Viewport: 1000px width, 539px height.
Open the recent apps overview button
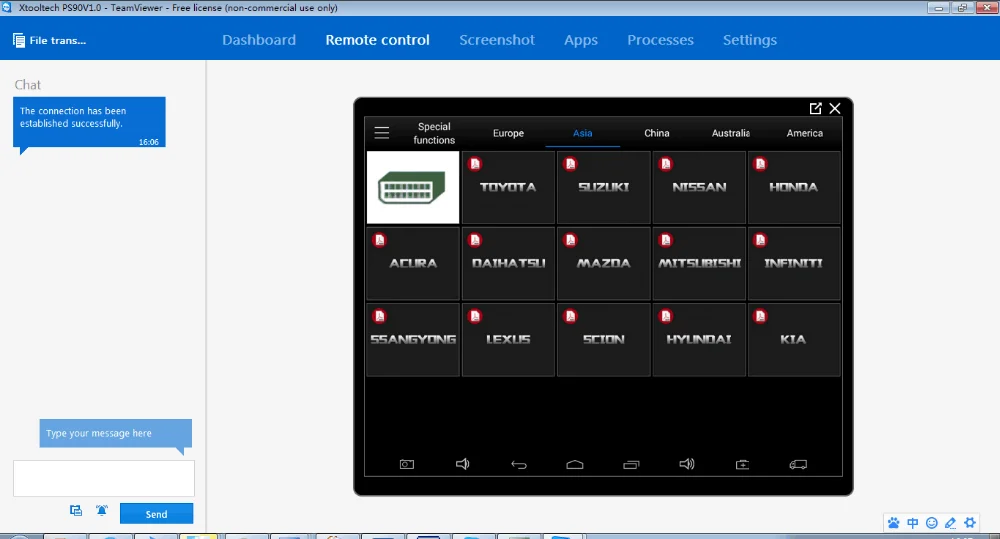631,464
